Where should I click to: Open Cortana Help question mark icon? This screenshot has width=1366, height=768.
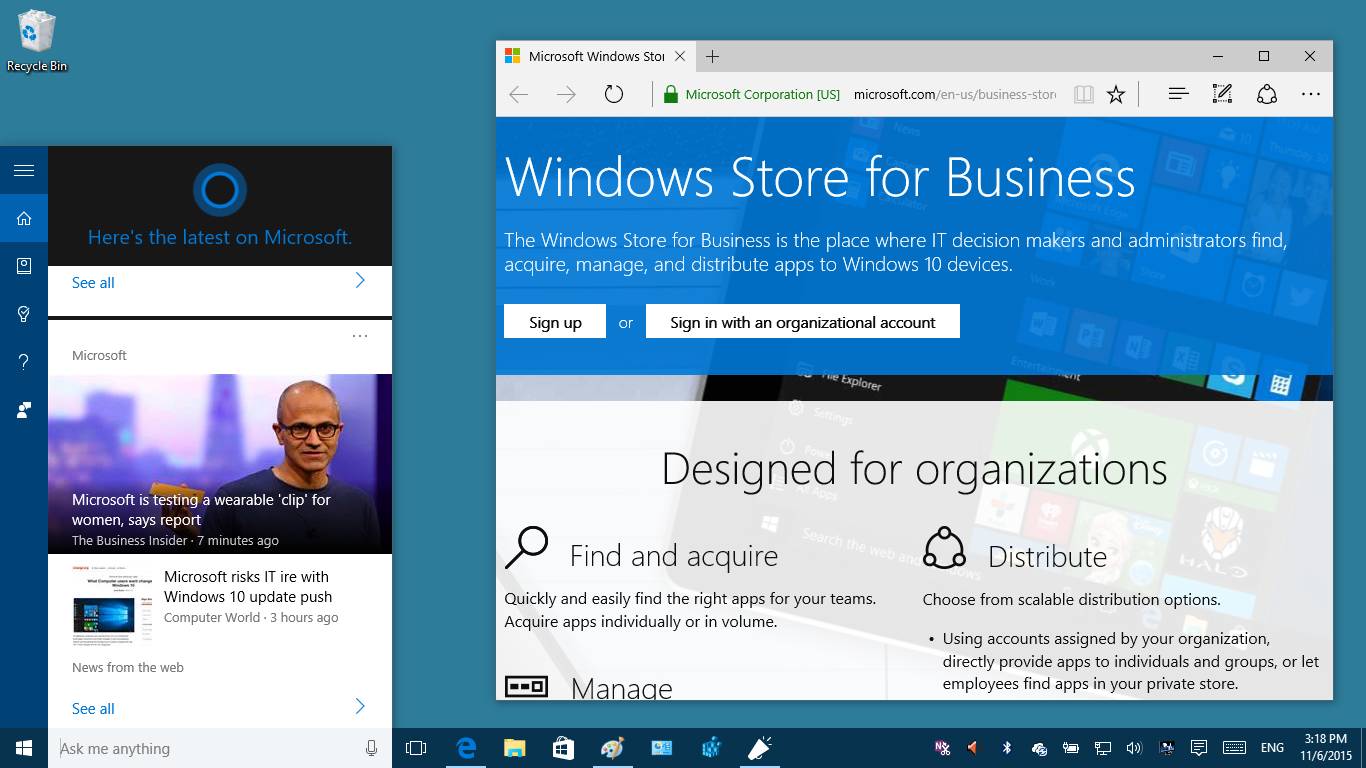click(x=24, y=362)
